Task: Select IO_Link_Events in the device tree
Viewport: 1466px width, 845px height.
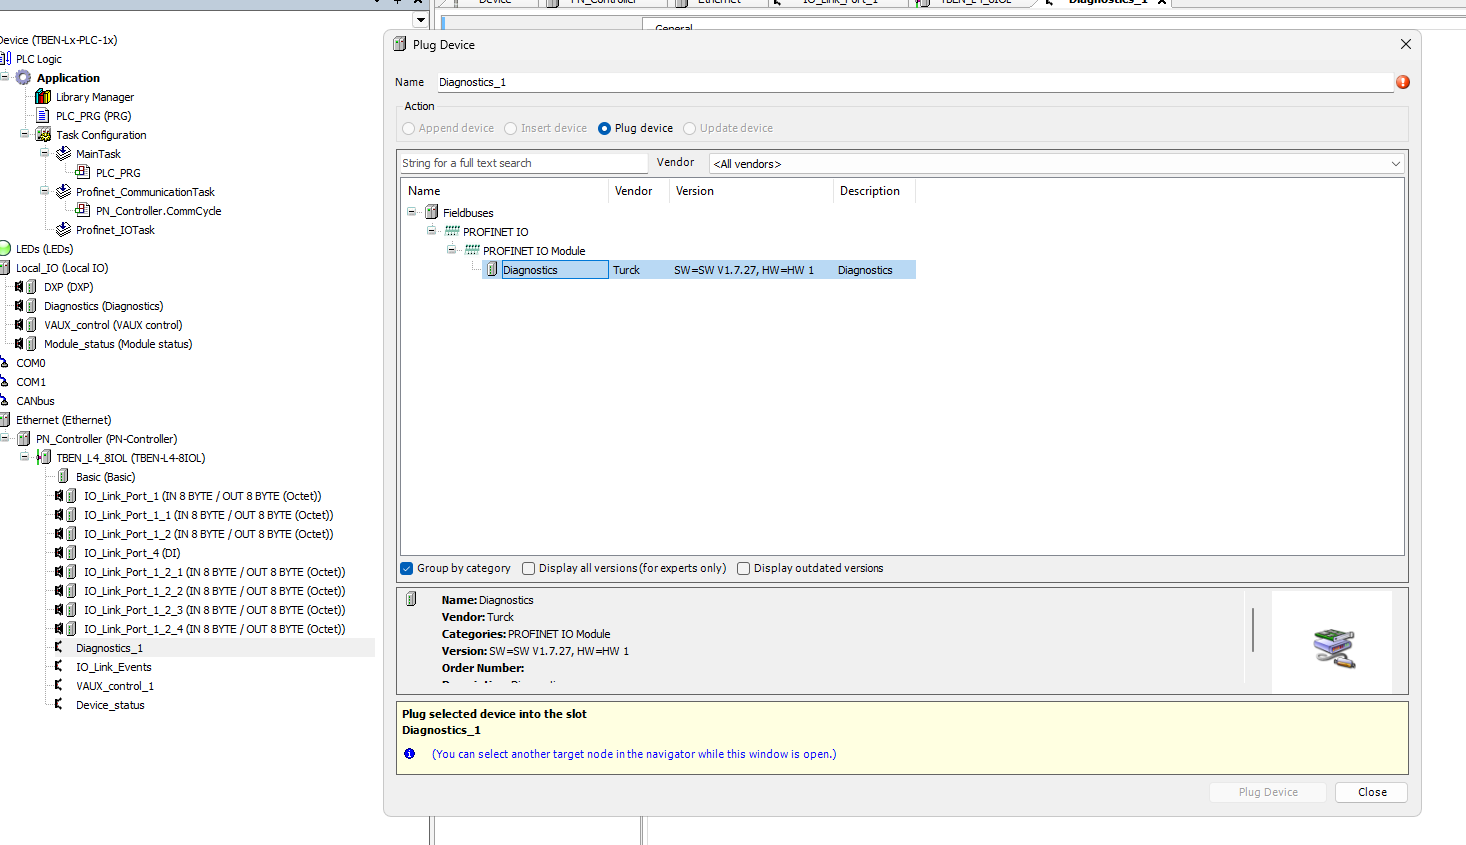Action: [x=114, y=667]
